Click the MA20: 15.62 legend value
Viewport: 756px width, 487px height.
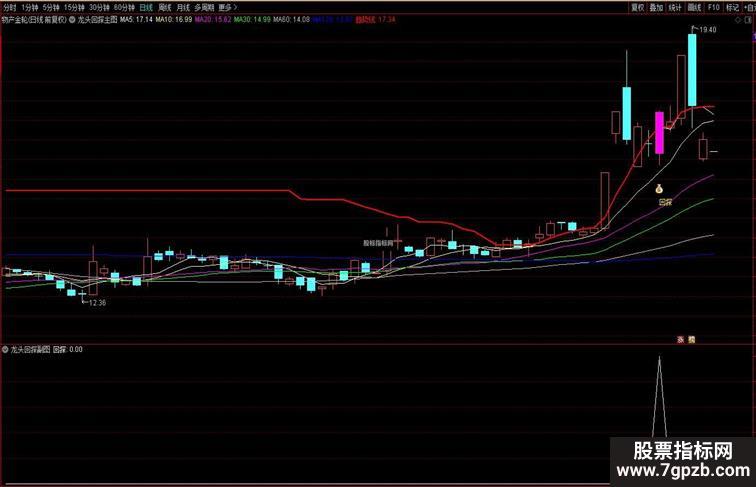(213, 20)
